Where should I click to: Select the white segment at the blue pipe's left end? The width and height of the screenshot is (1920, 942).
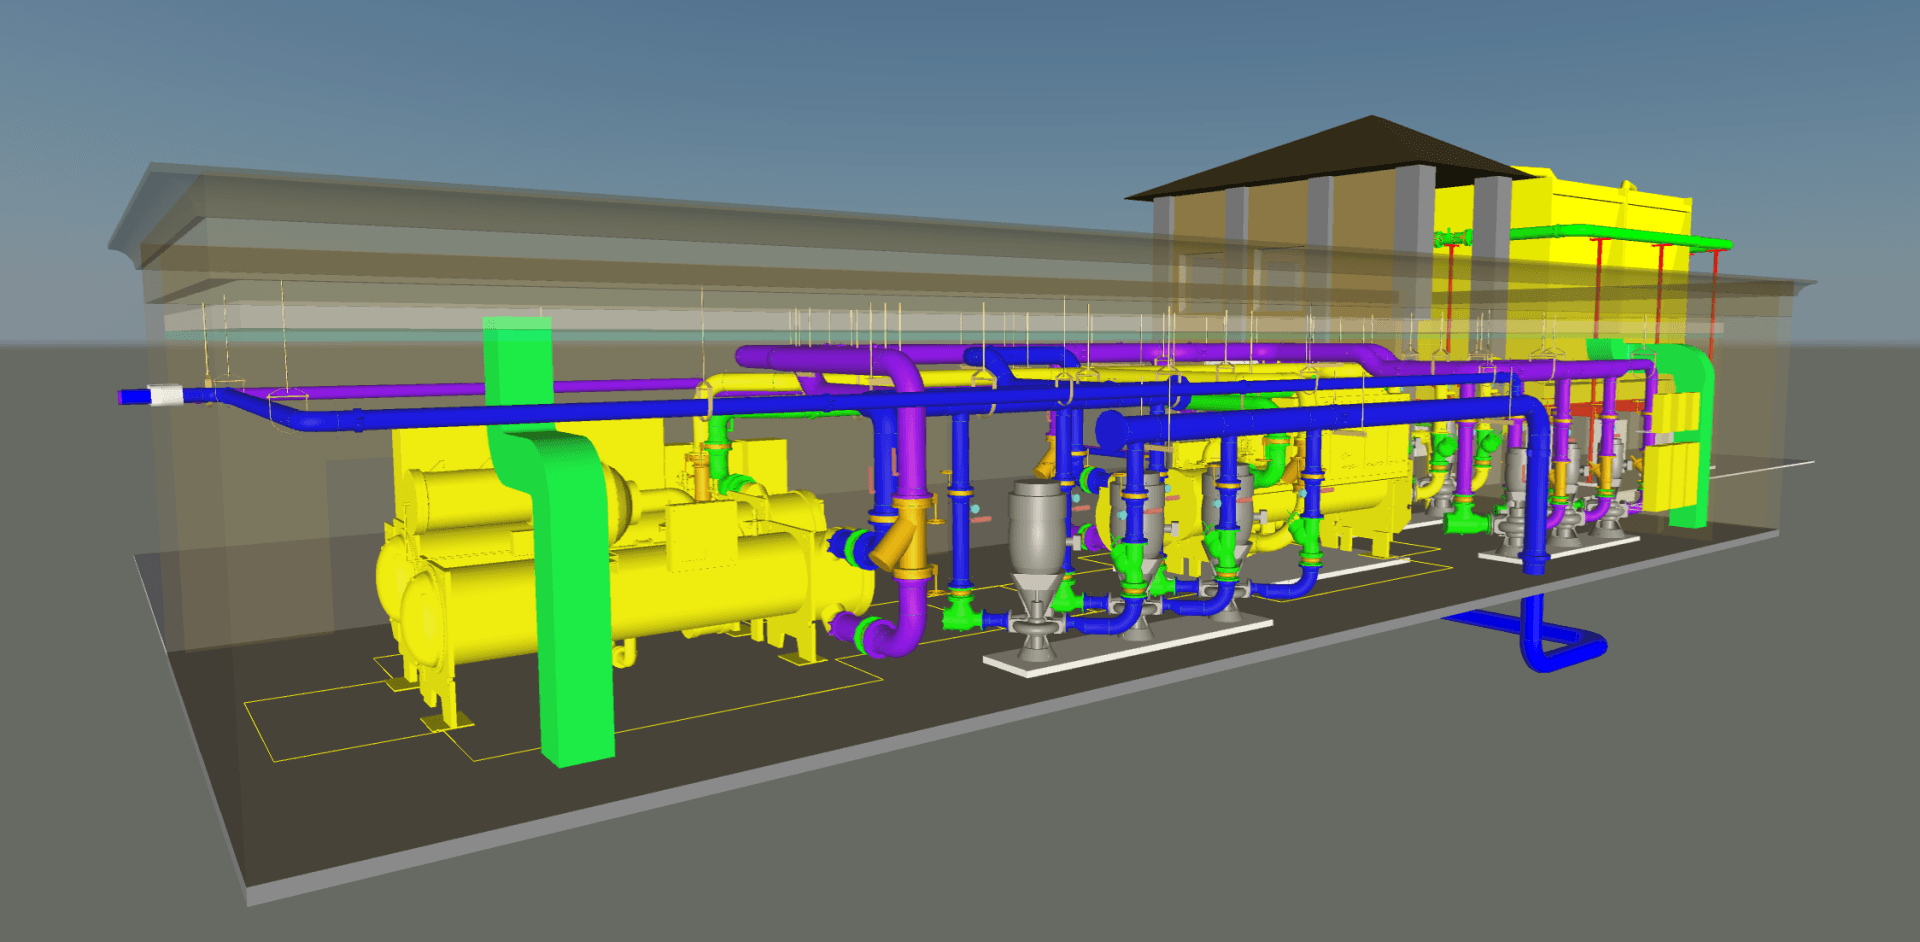point(165,396)
